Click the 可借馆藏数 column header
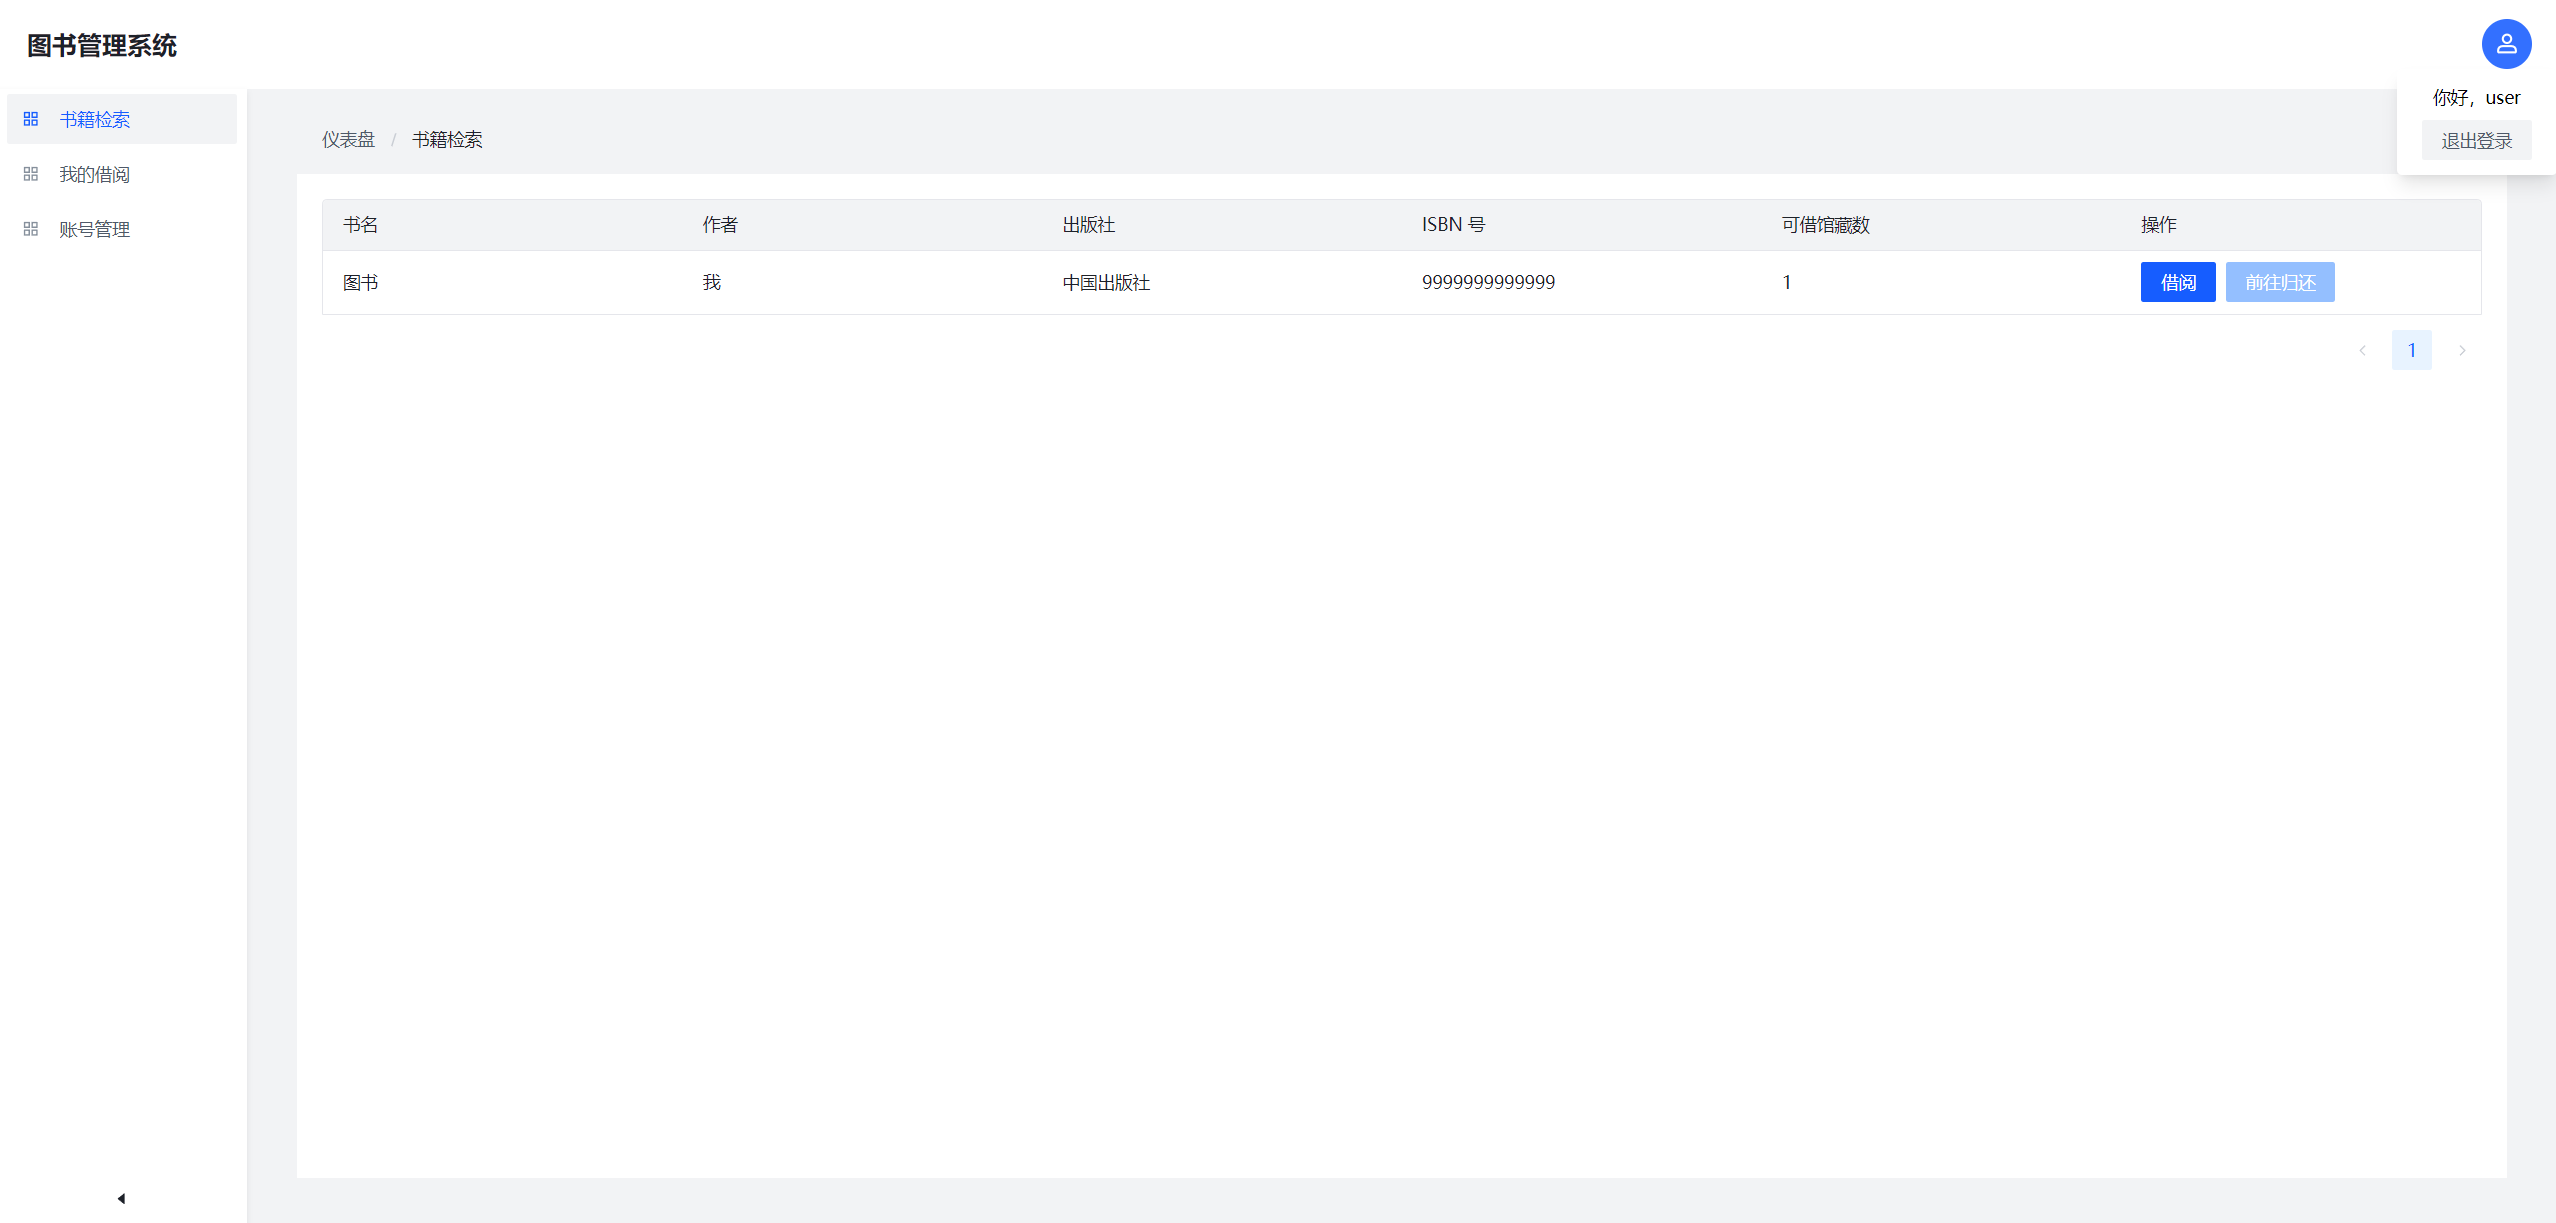Viewport: 2556px width, 1223px height. pos(1825,225)
